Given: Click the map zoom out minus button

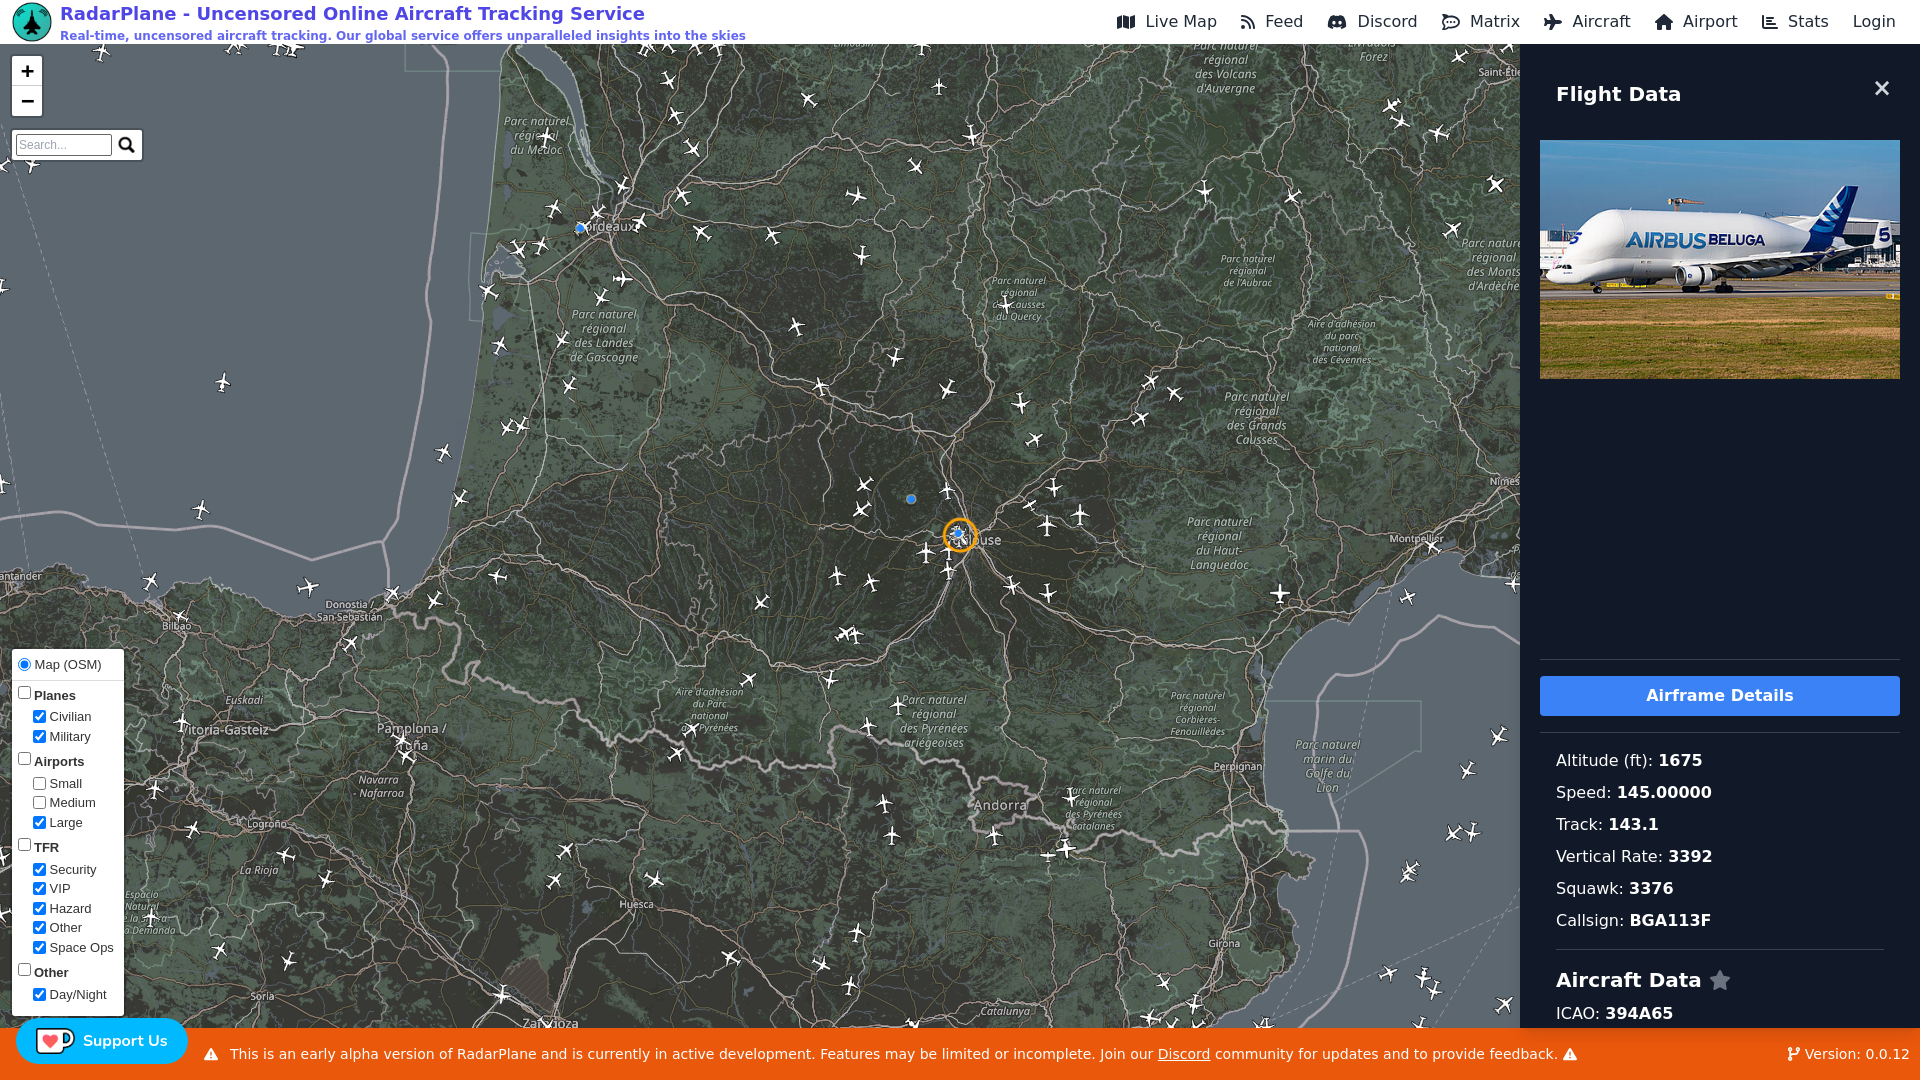Looking at the screenshot, I should pos(27,101).
